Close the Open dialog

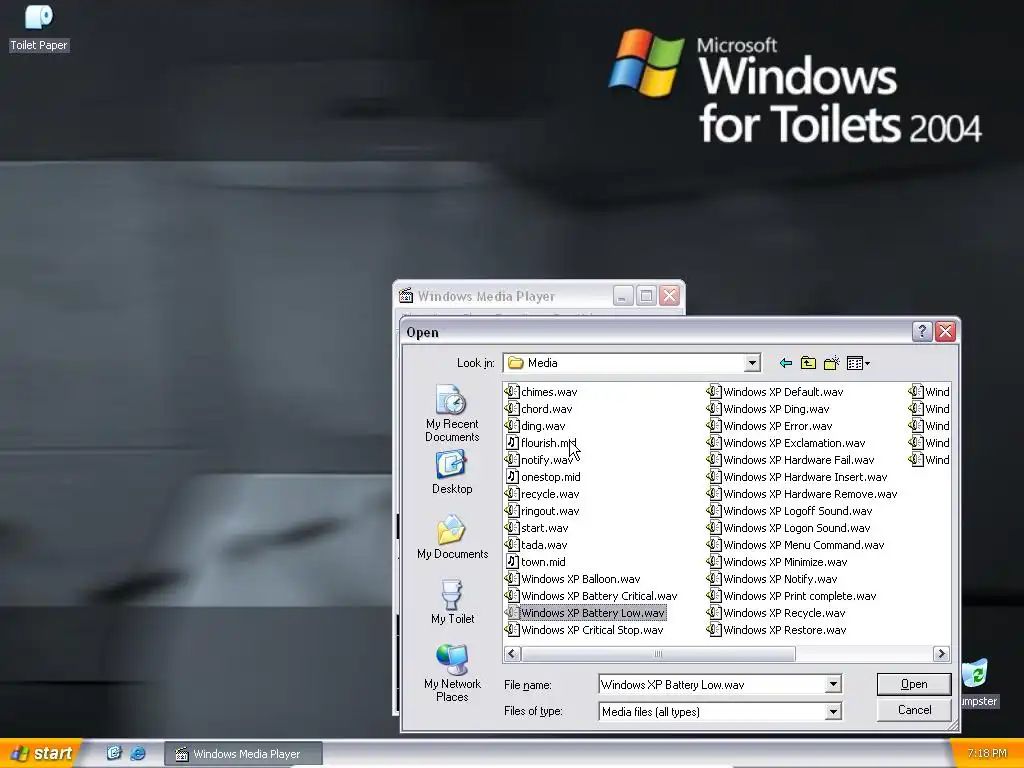(946, 332)
